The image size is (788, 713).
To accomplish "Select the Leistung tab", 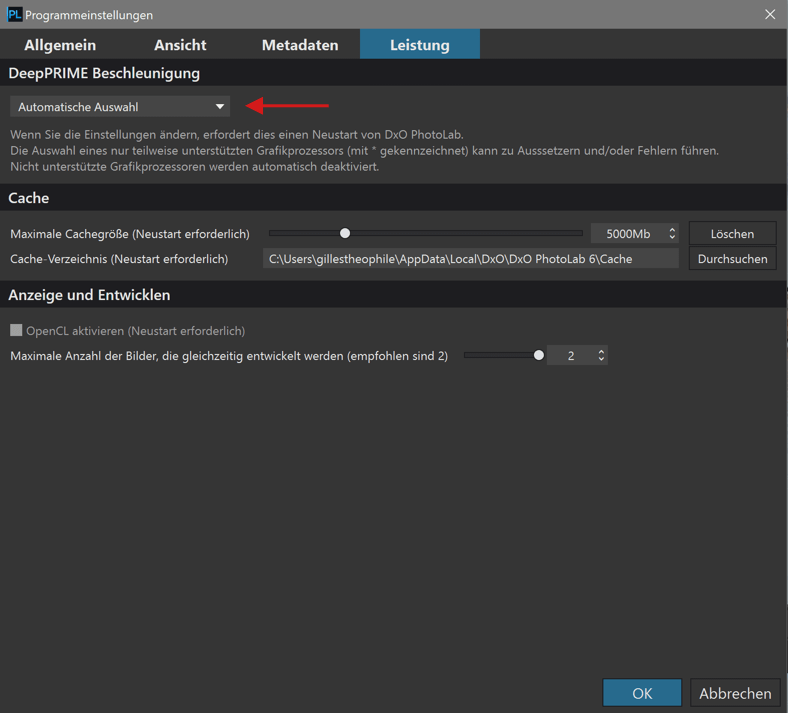I will tap(420, 44).
